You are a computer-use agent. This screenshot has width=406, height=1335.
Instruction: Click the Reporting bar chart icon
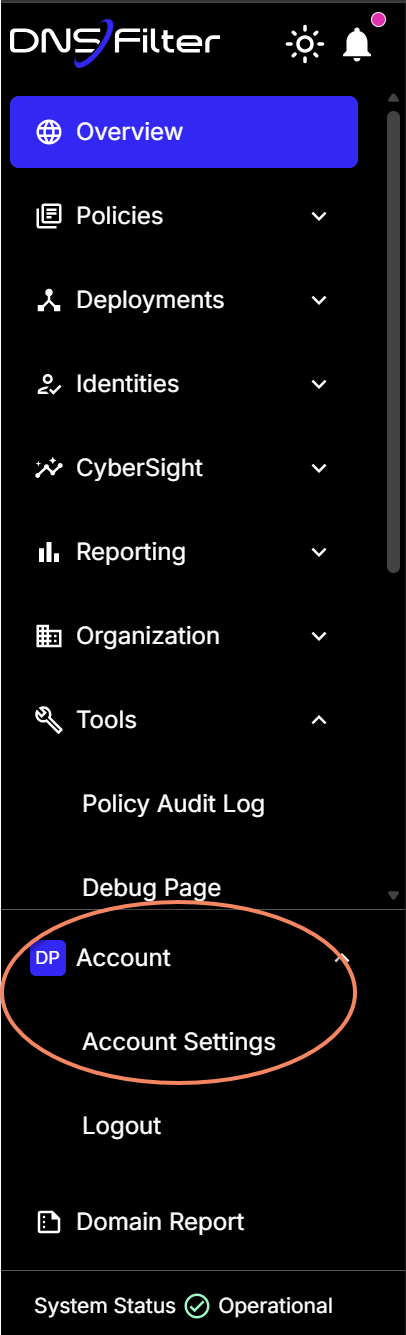click(x=48, y=552)
